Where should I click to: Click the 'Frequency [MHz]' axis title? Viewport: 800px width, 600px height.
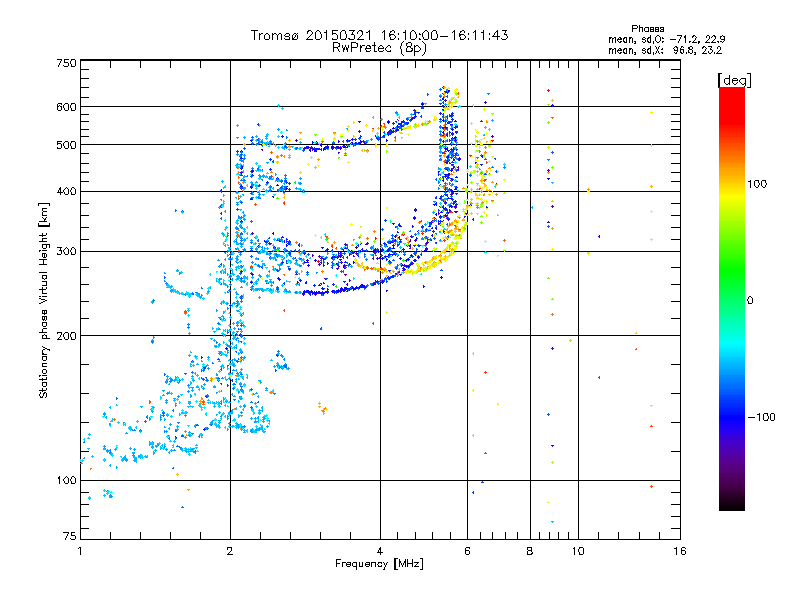(379, 564)
